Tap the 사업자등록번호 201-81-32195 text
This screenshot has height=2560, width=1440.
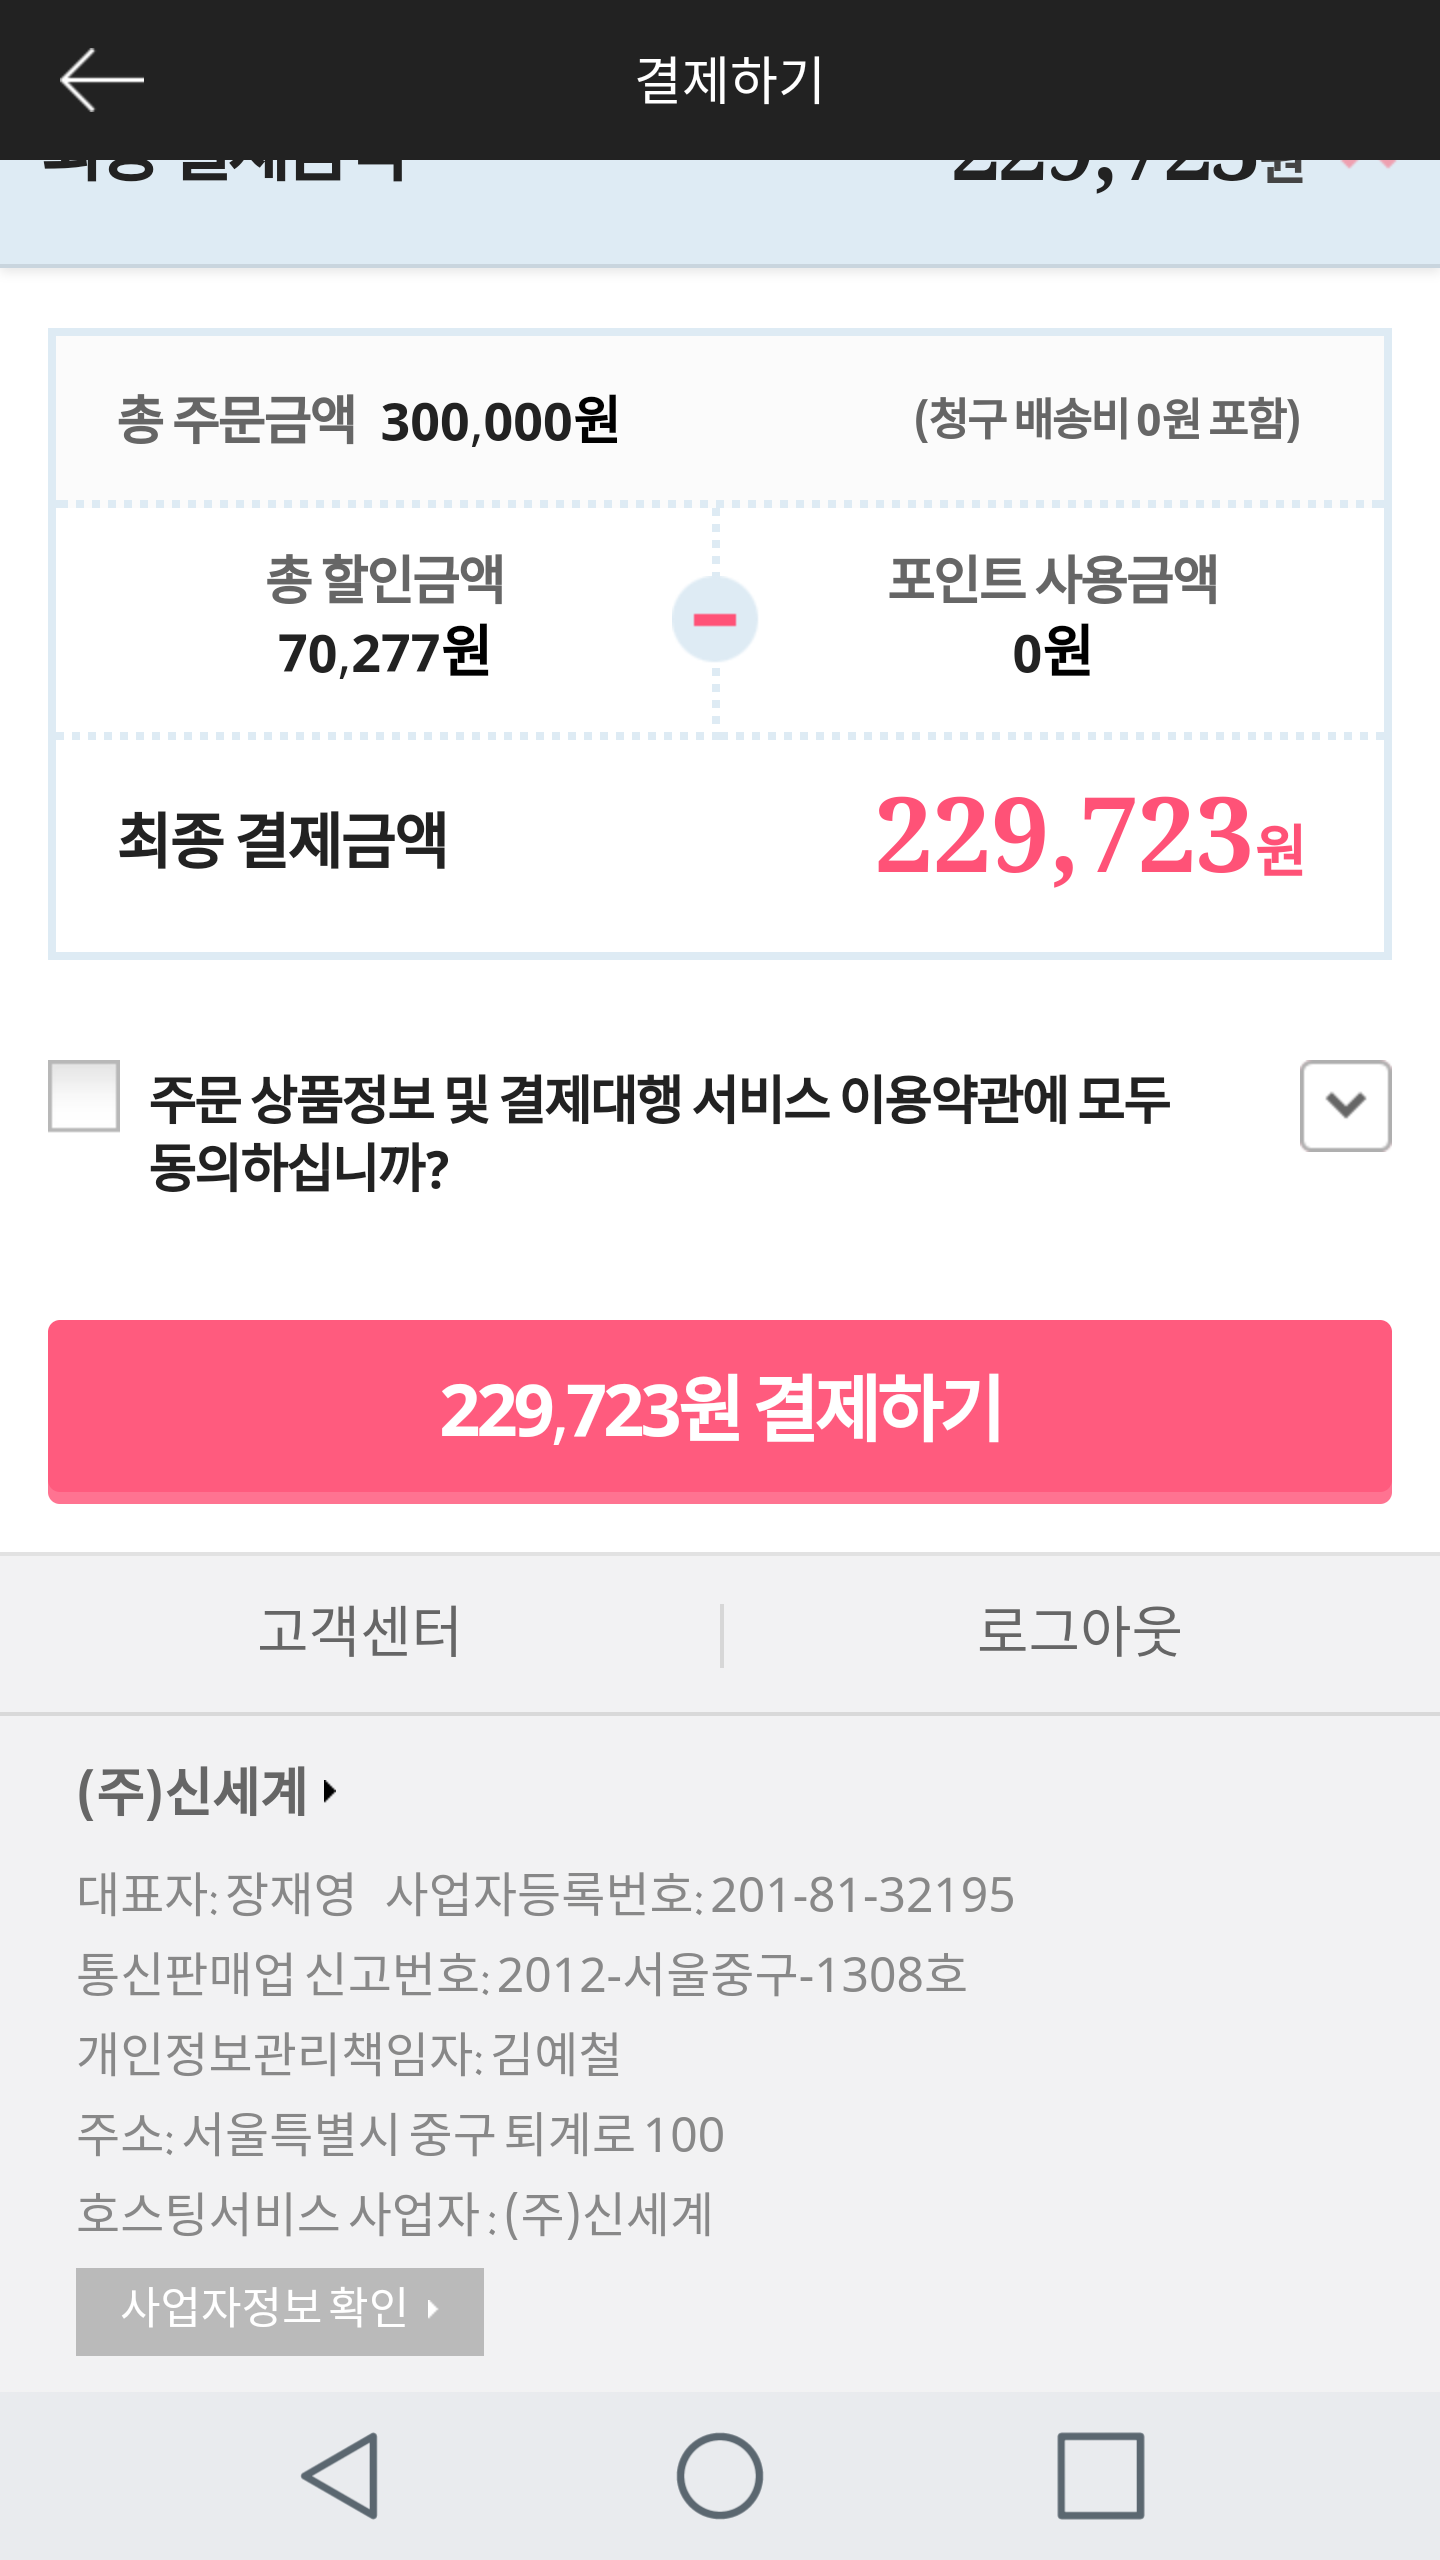[700, 1894]
